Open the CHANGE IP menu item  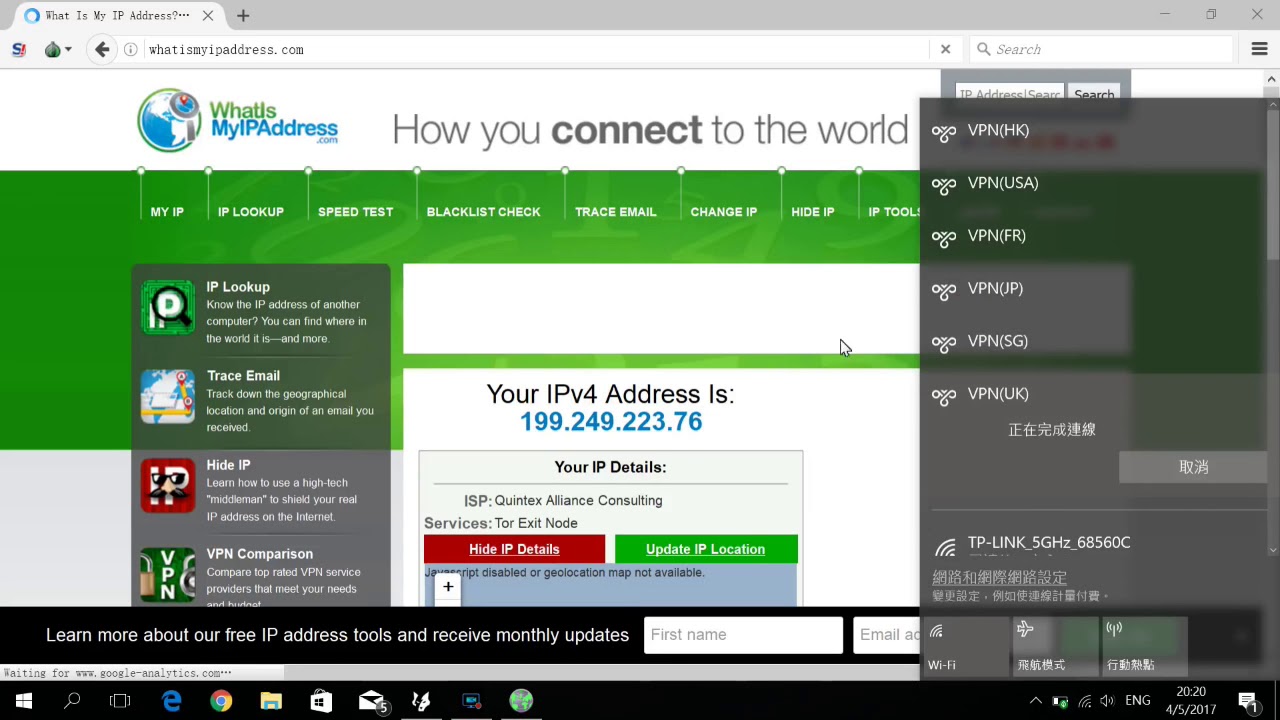coord(723,212)
